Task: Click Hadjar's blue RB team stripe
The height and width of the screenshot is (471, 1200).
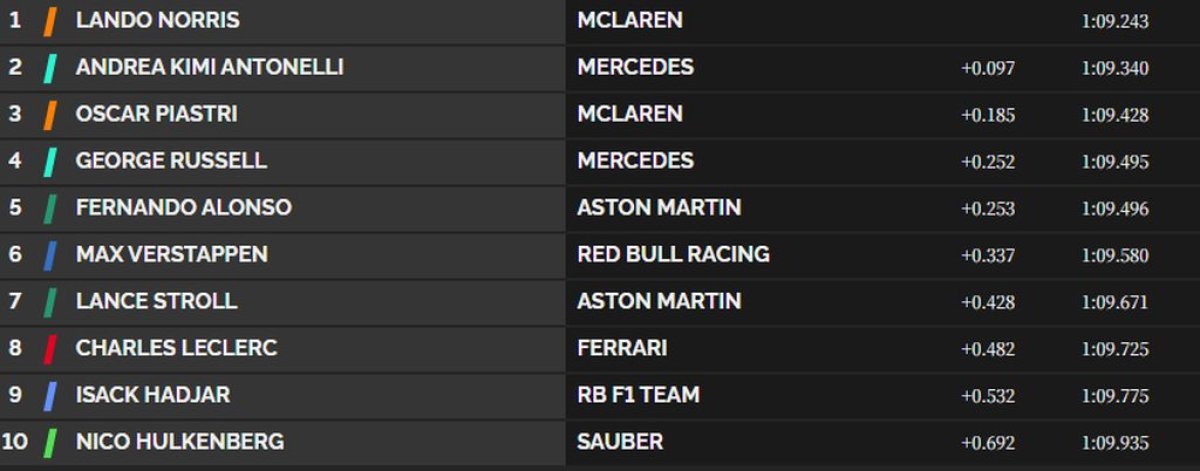Action: (x=50, y=396)
